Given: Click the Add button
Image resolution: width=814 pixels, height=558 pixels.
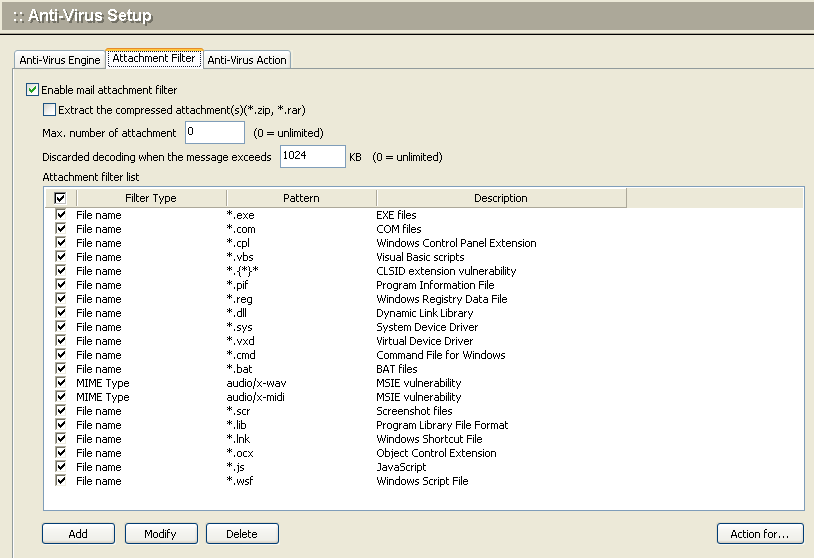Looking at the screenshot, I should coord(78,534).
